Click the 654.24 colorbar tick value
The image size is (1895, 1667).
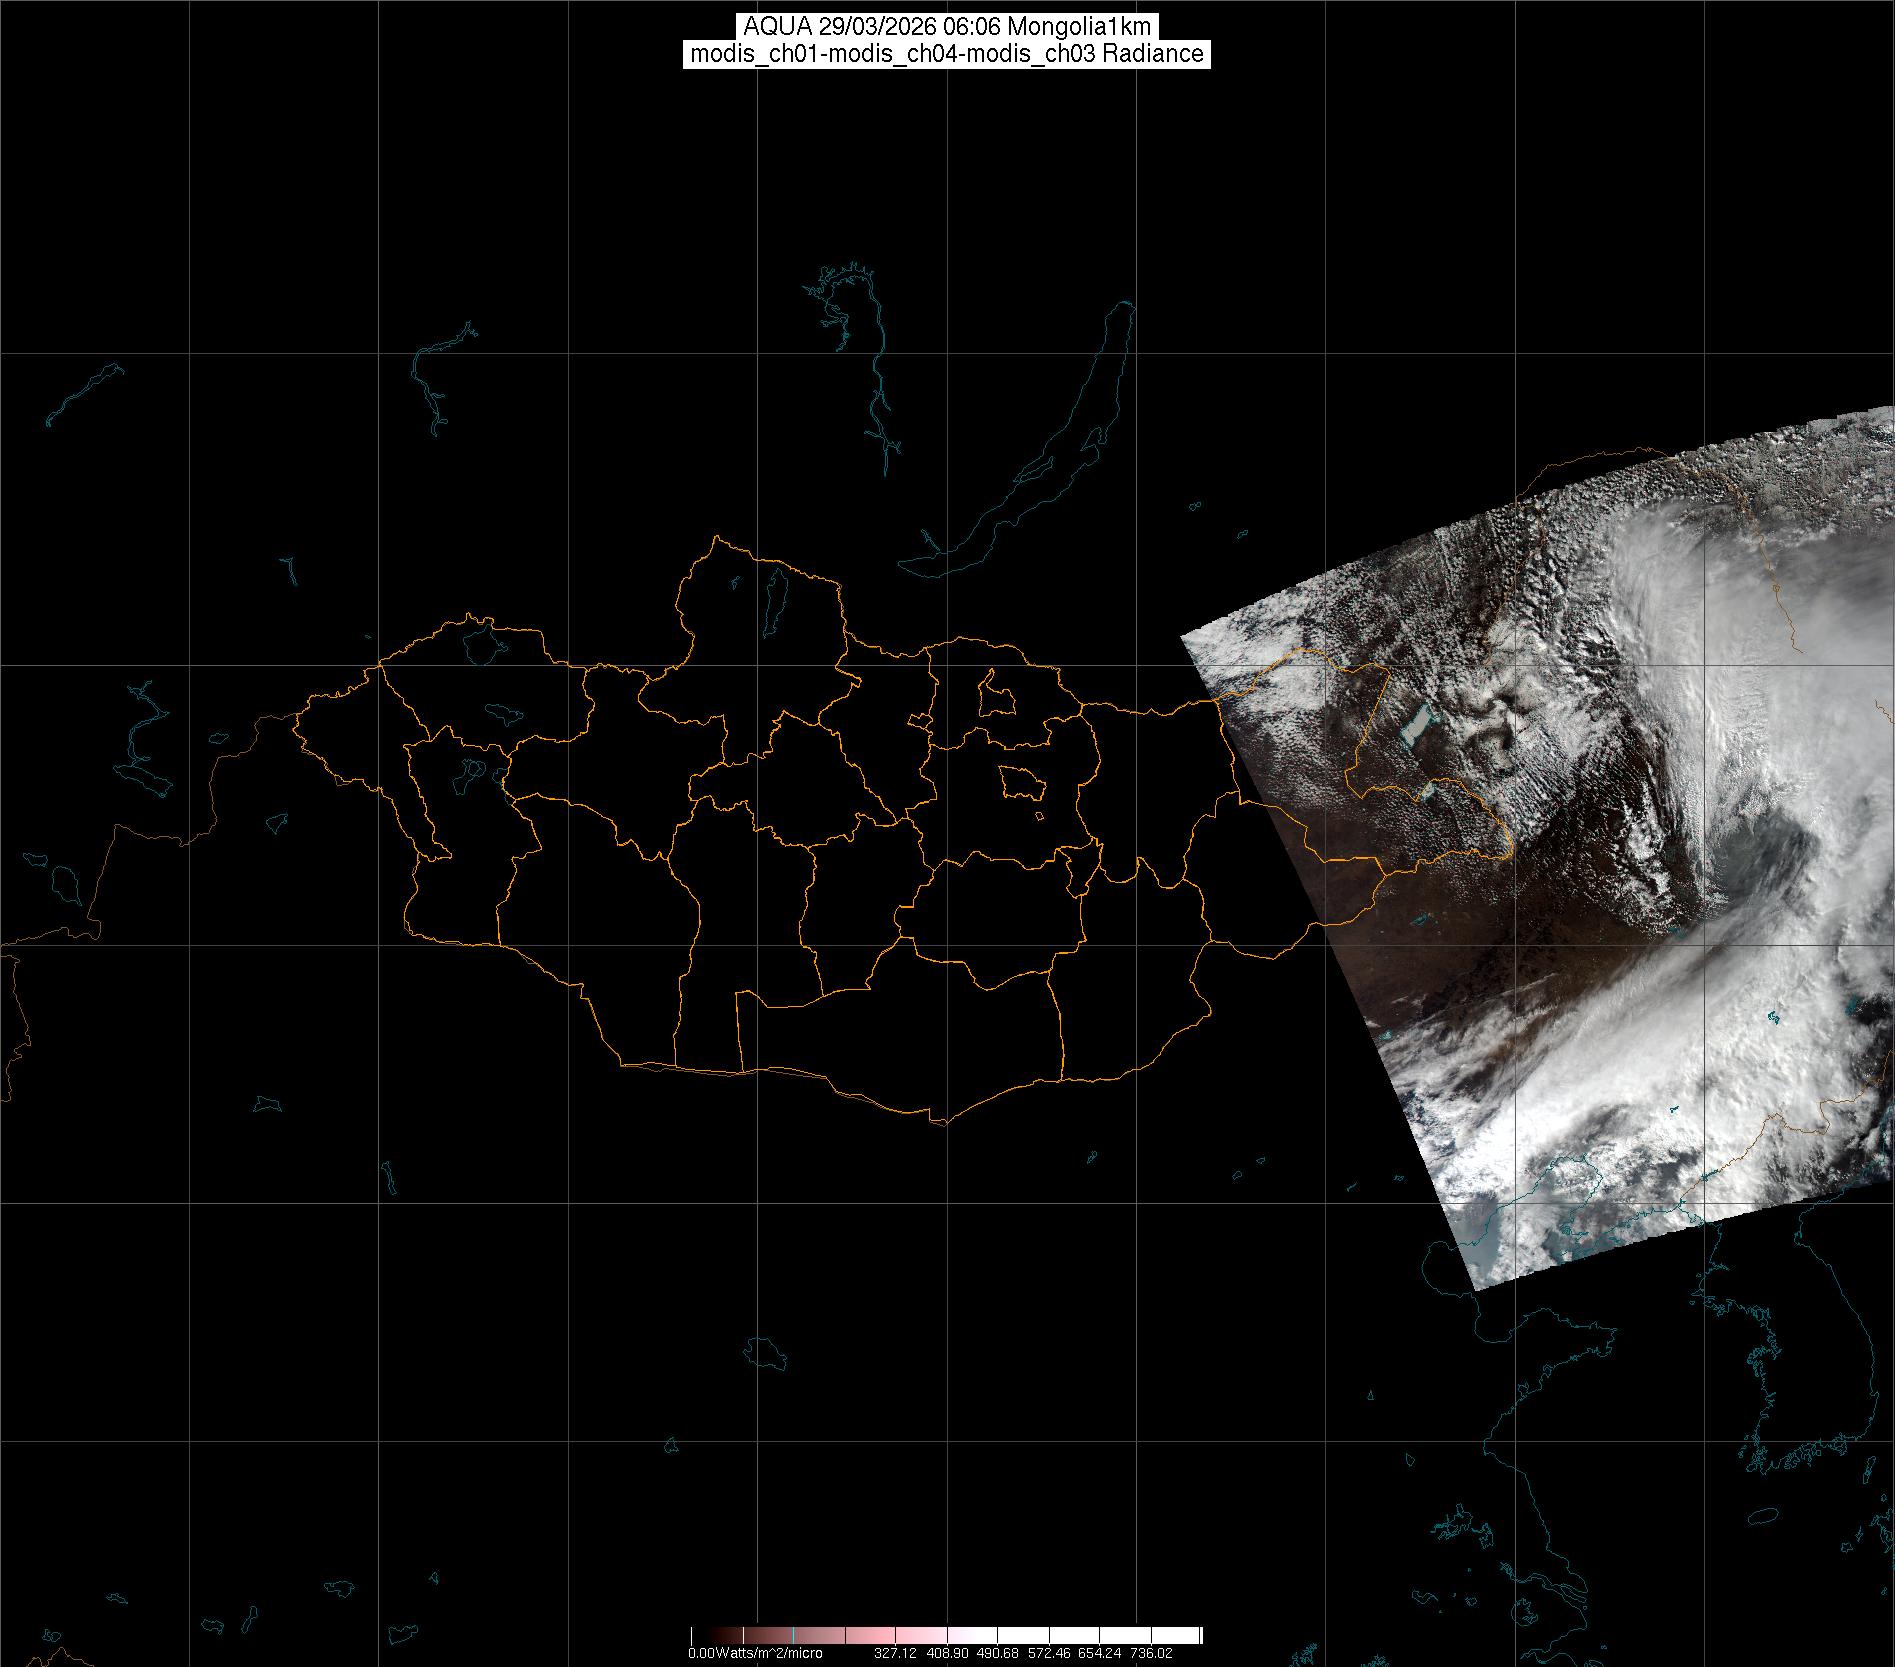coord(1098,1653)
